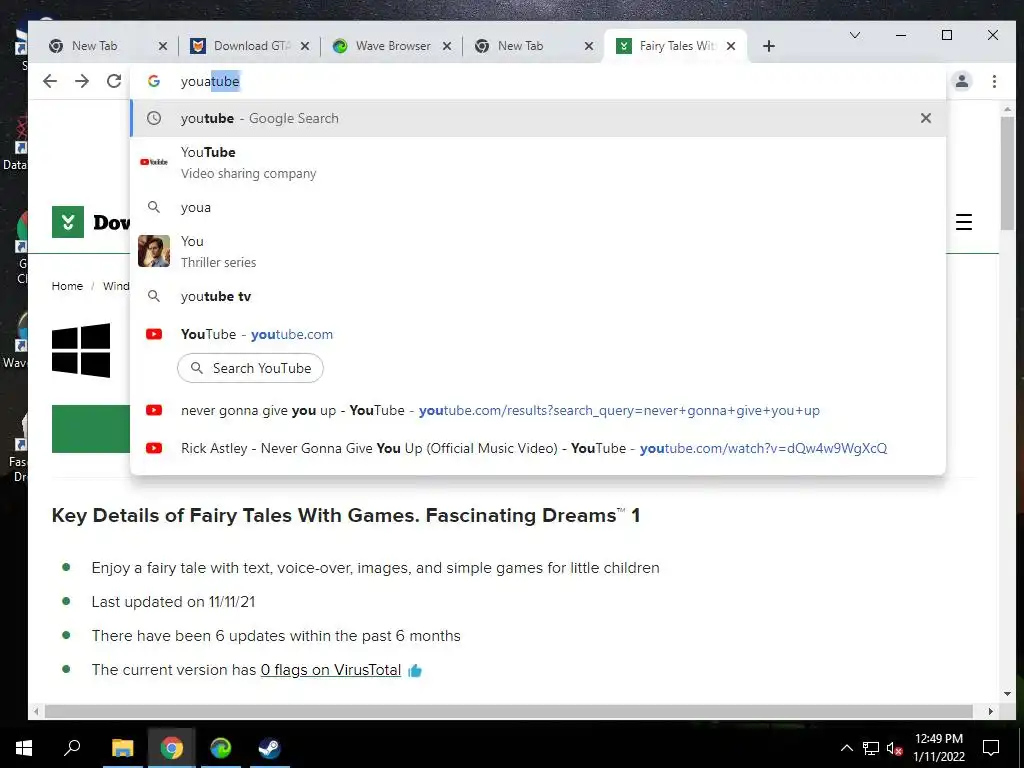Click the green download site logo

coord(68,222)
